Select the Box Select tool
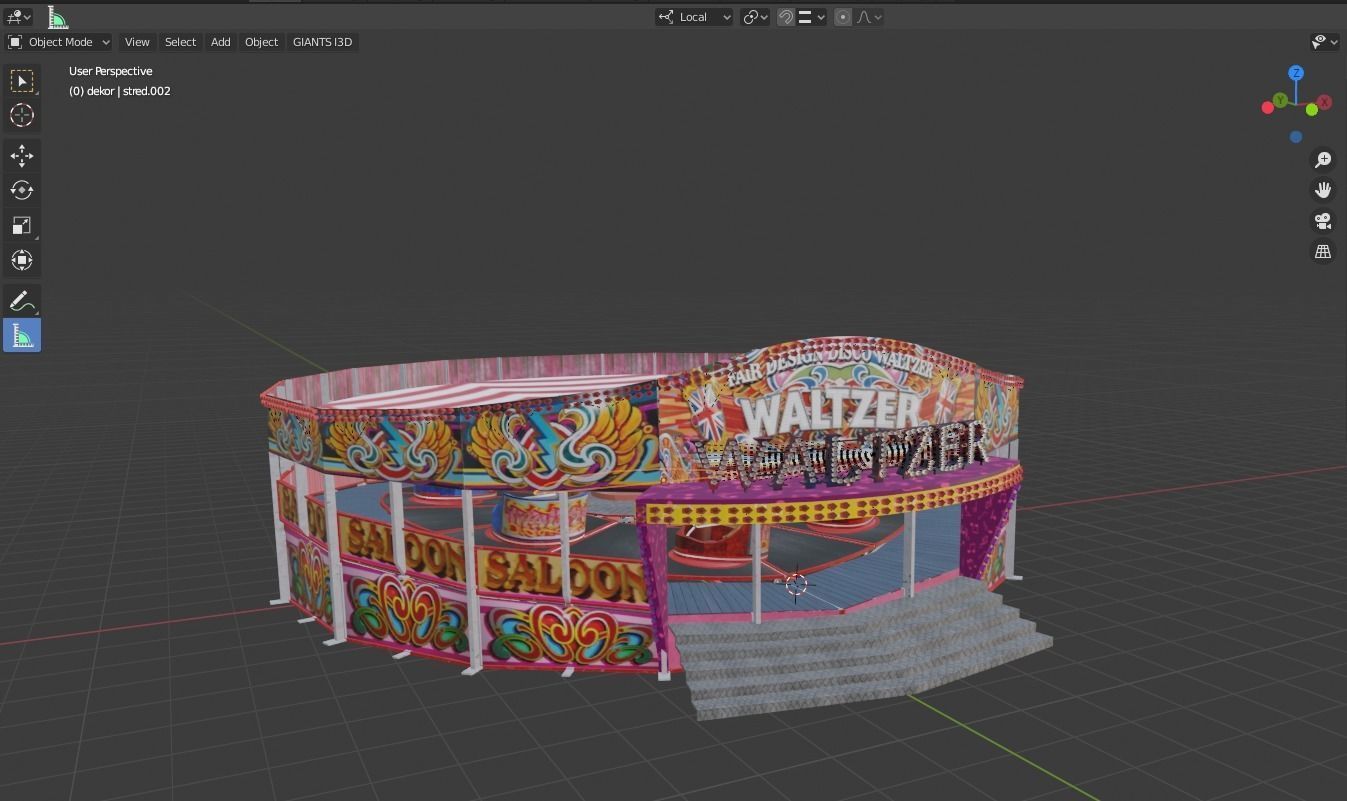The width and height of the screenshot is (1347, 801). 22,81
